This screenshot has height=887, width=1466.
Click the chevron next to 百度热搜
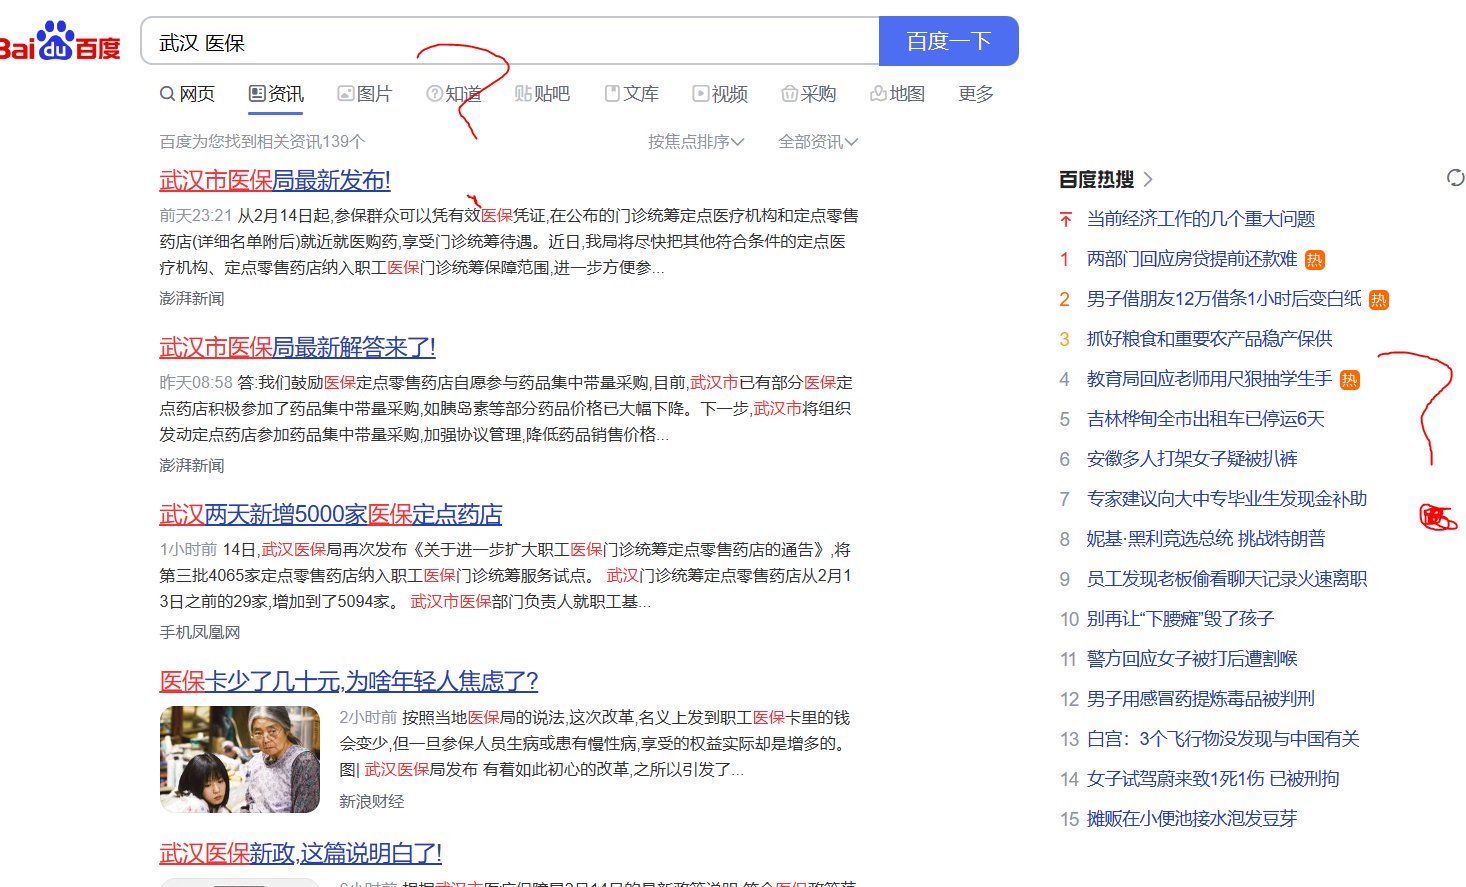[x=1148, y=179]
